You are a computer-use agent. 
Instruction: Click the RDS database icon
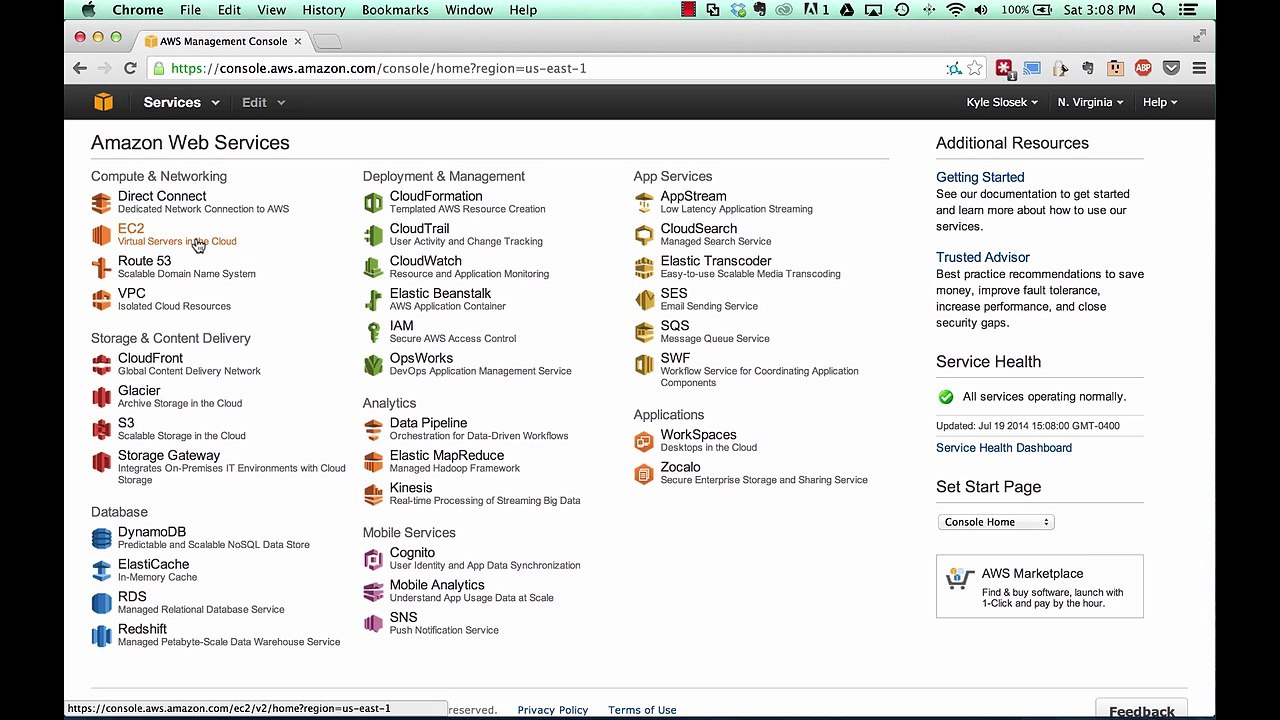pos(101,603)
